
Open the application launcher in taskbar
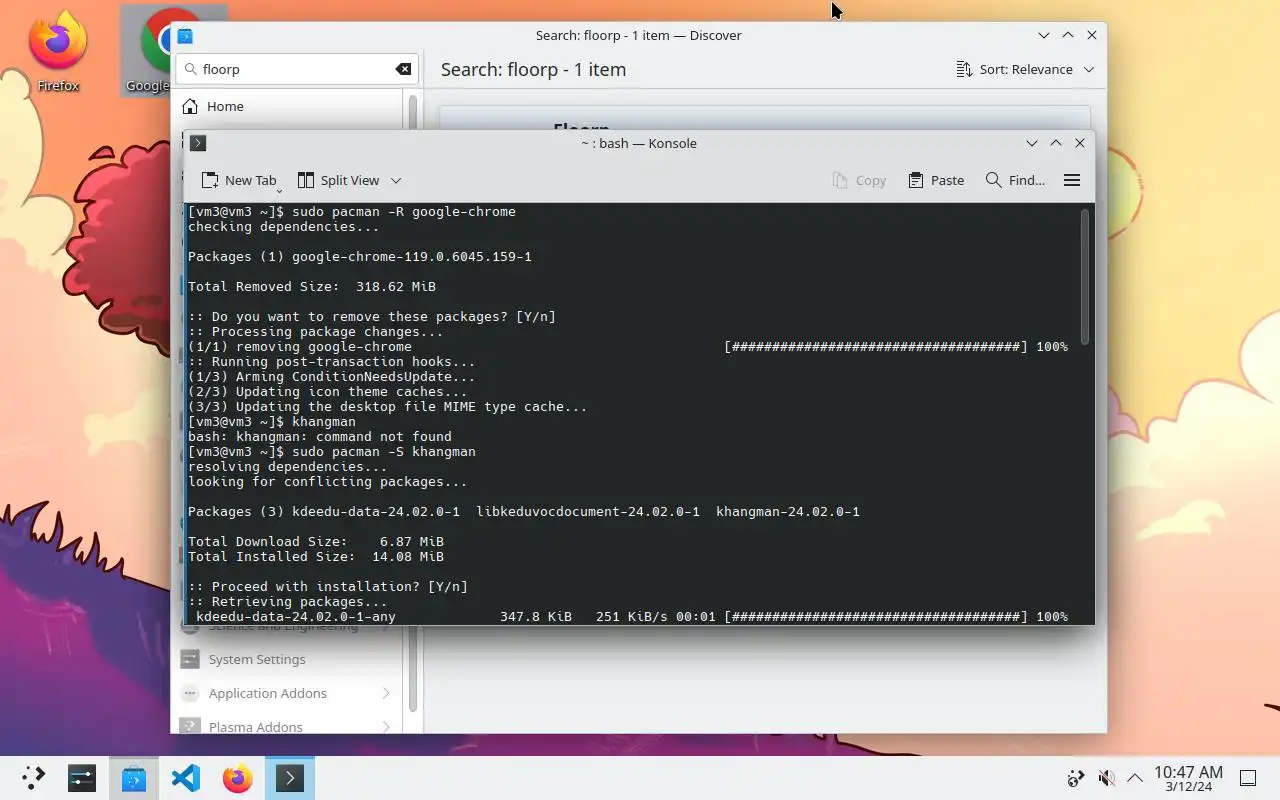pyautogui.click(x=34, y=778)
